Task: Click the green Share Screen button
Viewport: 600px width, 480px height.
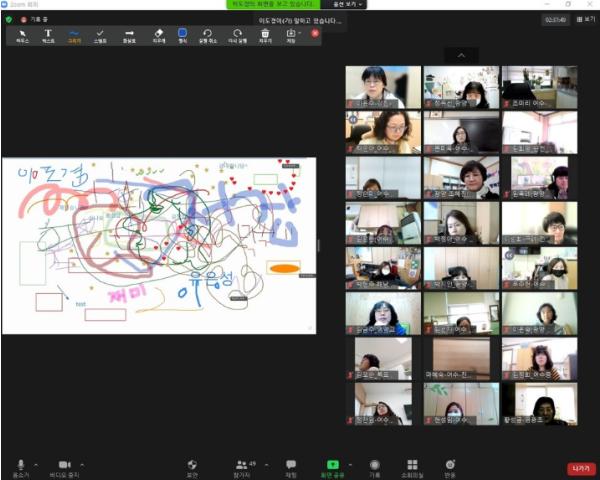Action: (333, 466)
